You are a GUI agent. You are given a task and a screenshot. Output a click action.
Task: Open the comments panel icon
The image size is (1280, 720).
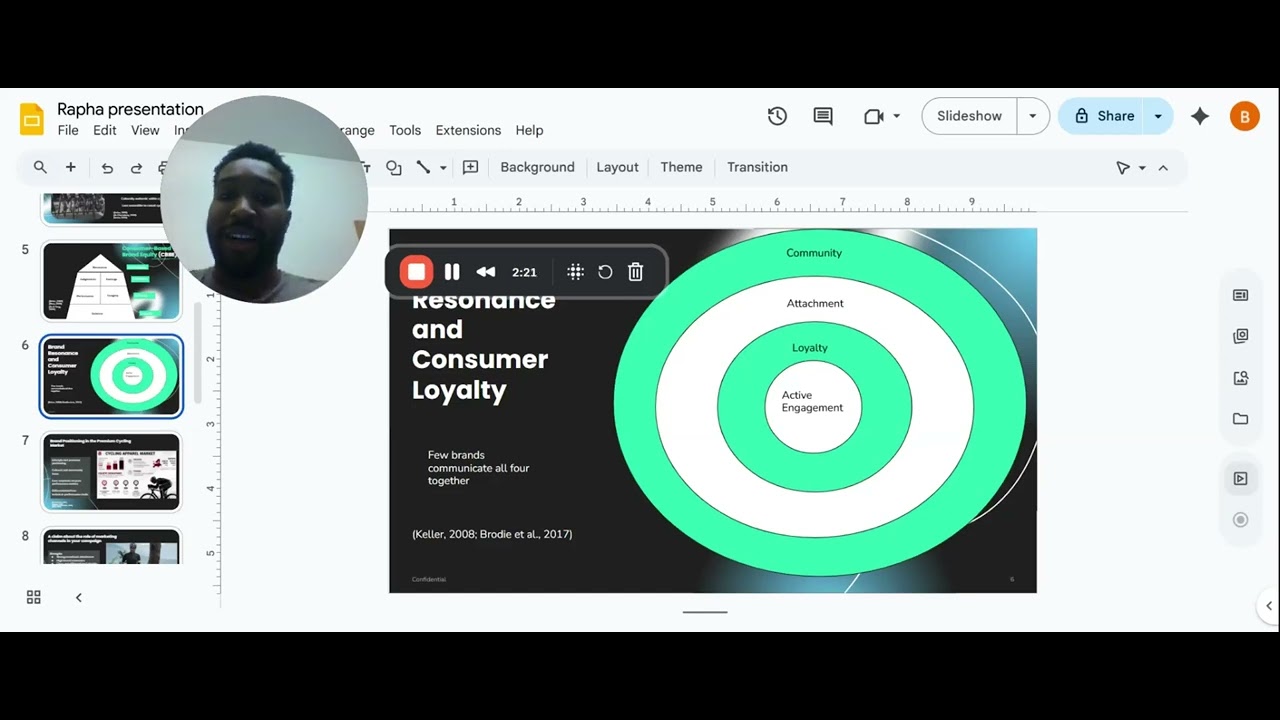click(823, 116)
